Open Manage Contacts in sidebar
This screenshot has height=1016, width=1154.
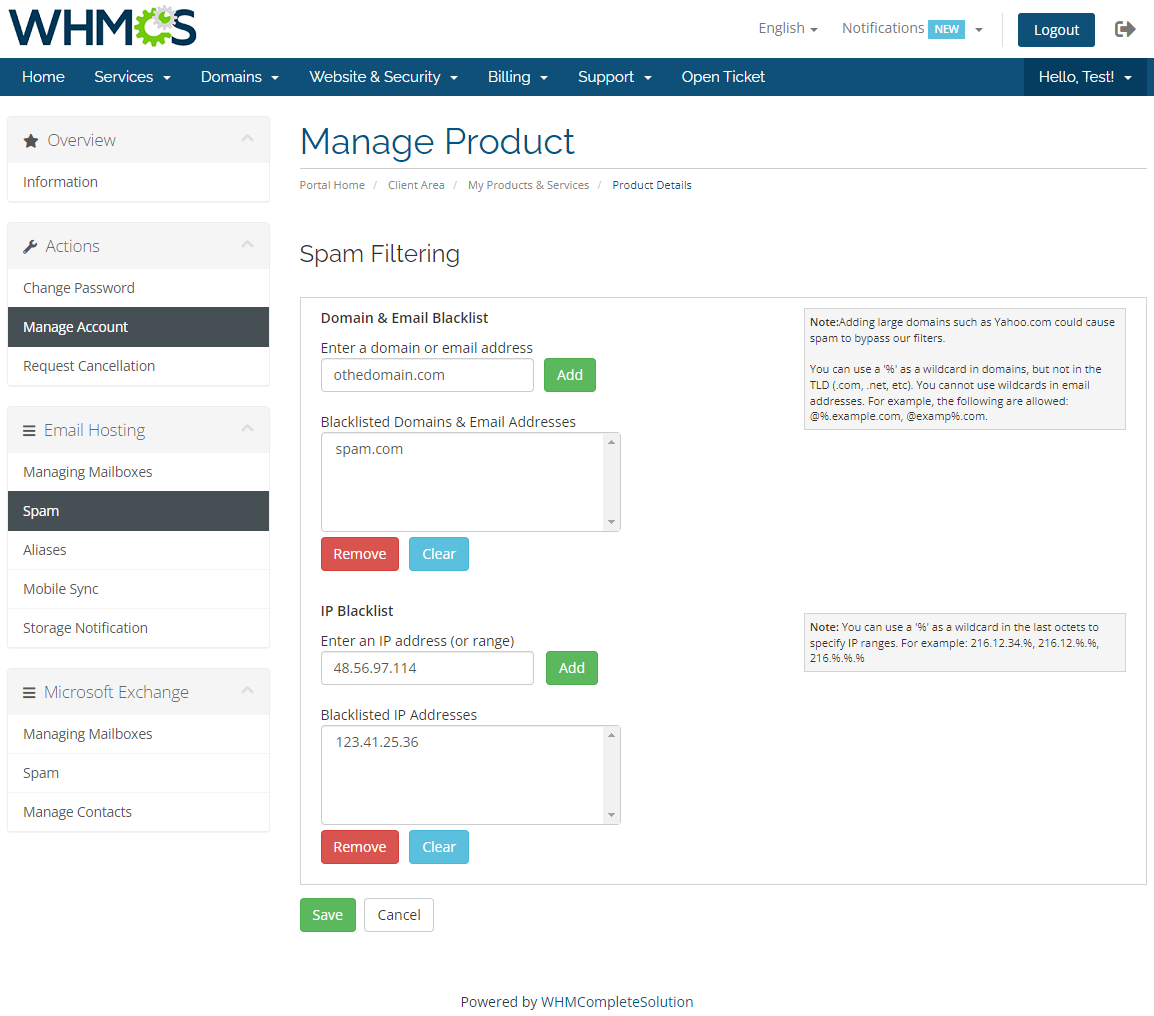(138, 812)
